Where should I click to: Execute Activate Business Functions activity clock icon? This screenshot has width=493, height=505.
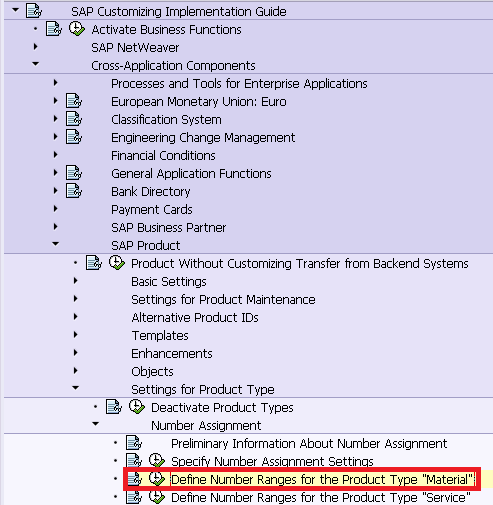click(x=77, y=29)
